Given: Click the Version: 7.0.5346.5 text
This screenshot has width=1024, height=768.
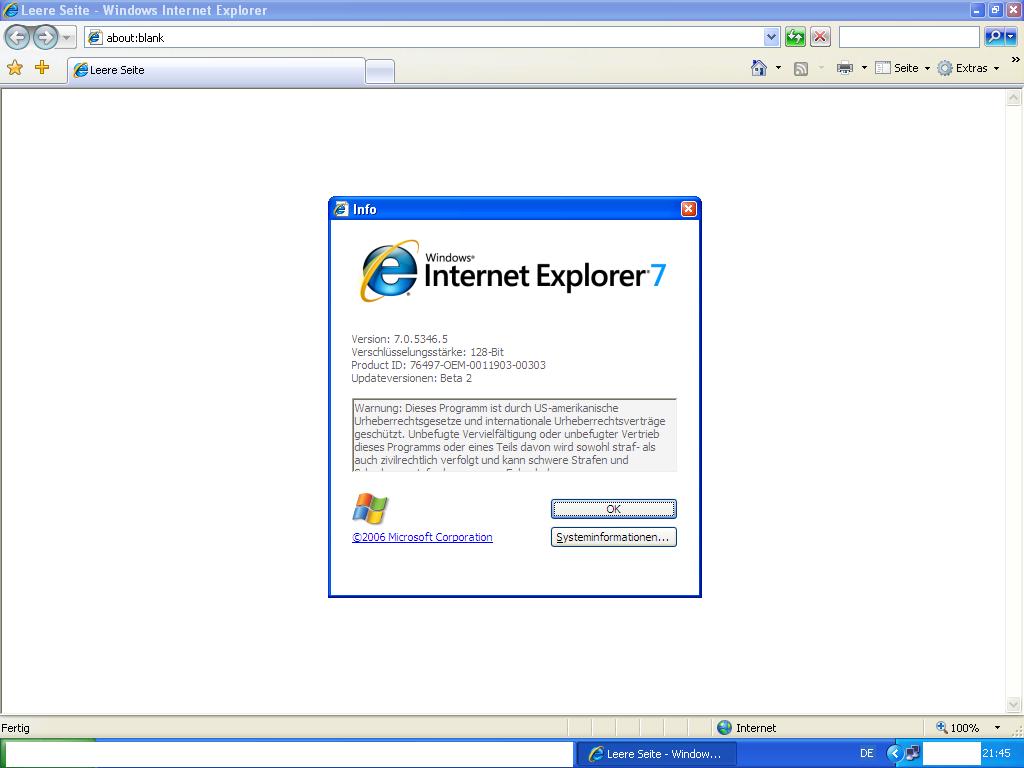Looking at the screenshot, I should pyautogui.click(x=399, y=339).
